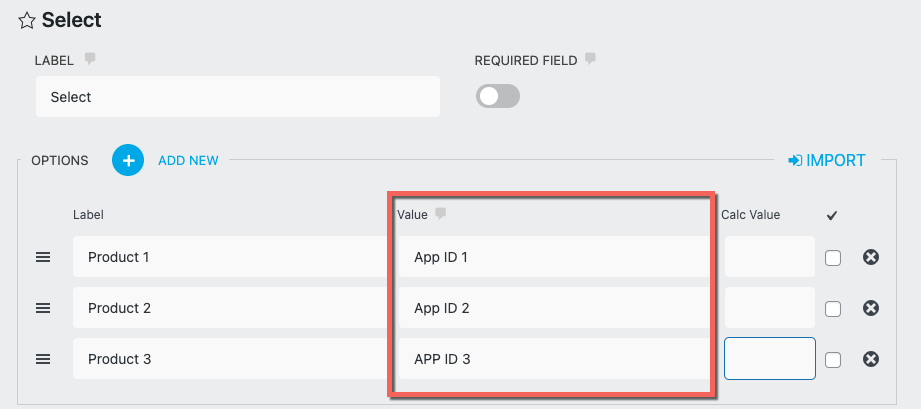This screenshot has width=921, height=409.
Task: Open the IMPORT options link
Action: pos(826,160)
